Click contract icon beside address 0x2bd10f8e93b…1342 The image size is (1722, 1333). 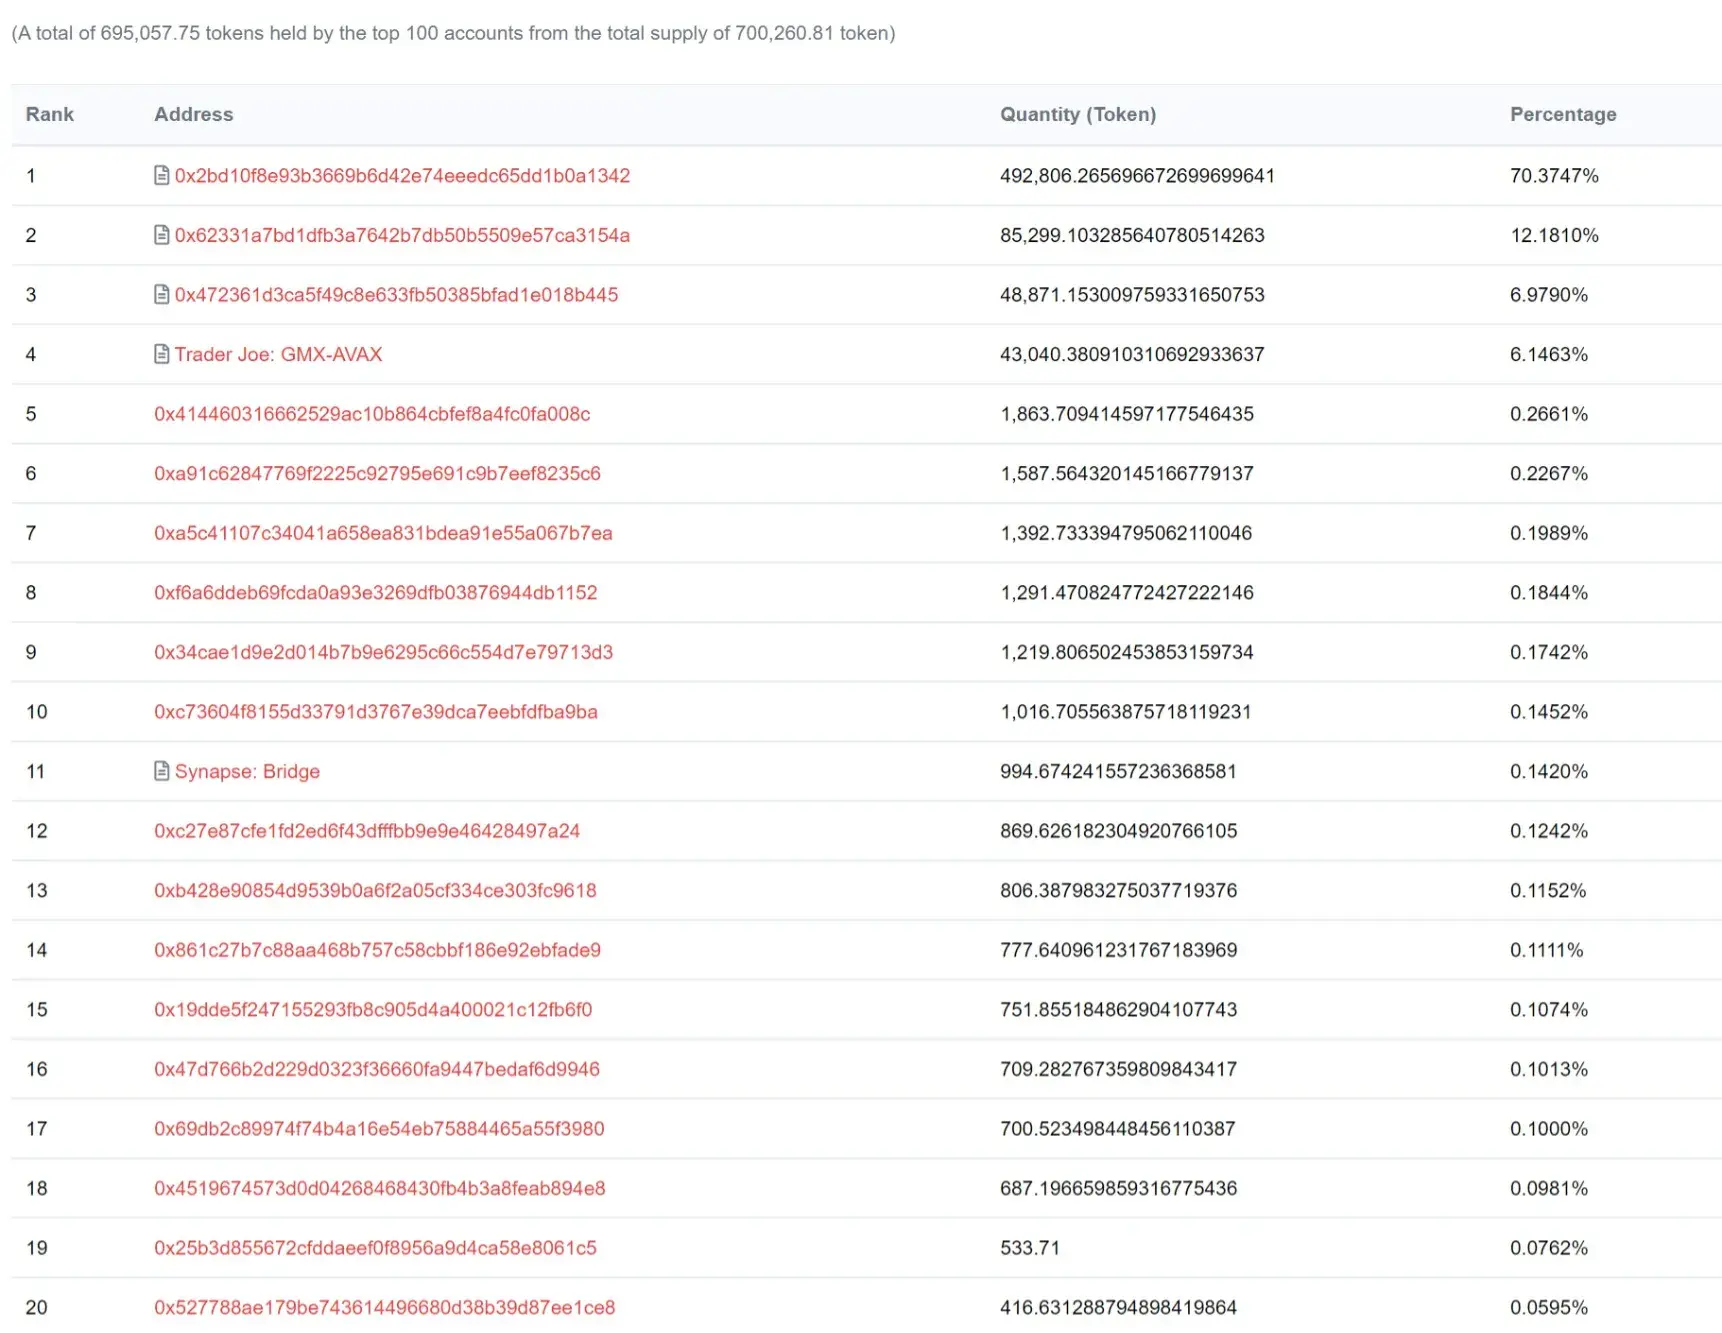pos(161,175)
